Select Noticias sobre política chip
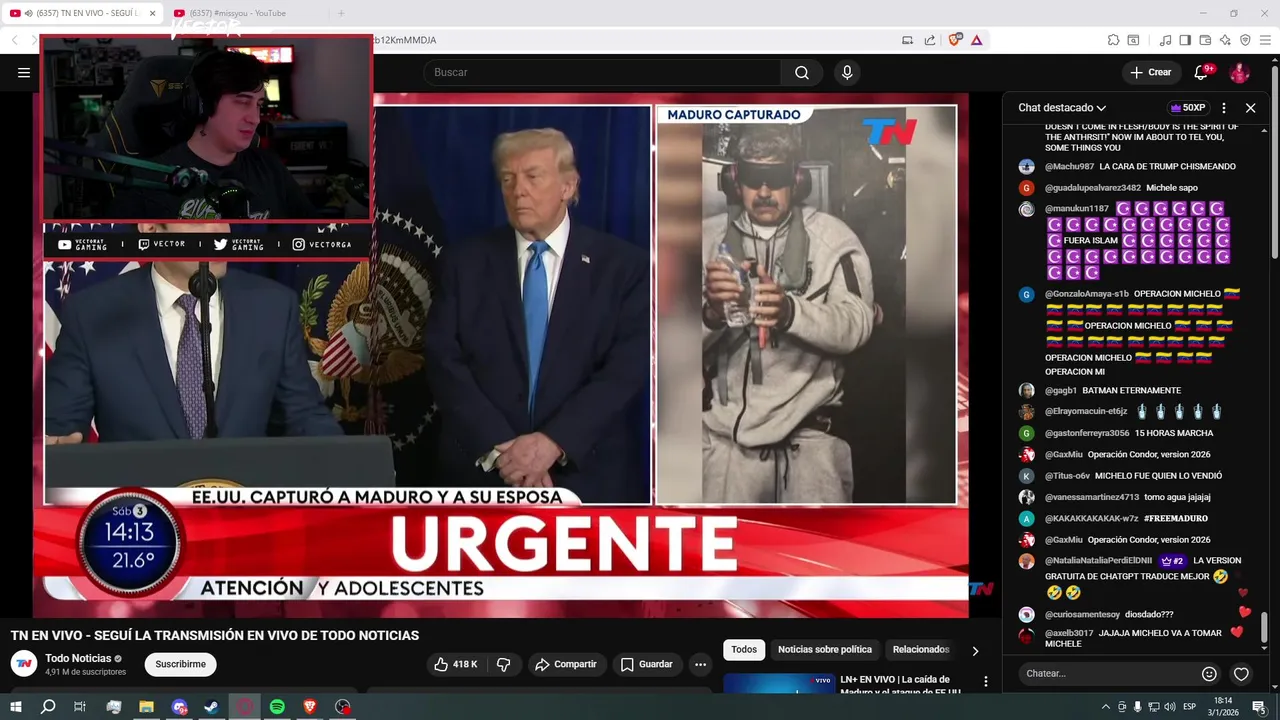The width and height of the screenshot is (1280, 720). point(825,649)
